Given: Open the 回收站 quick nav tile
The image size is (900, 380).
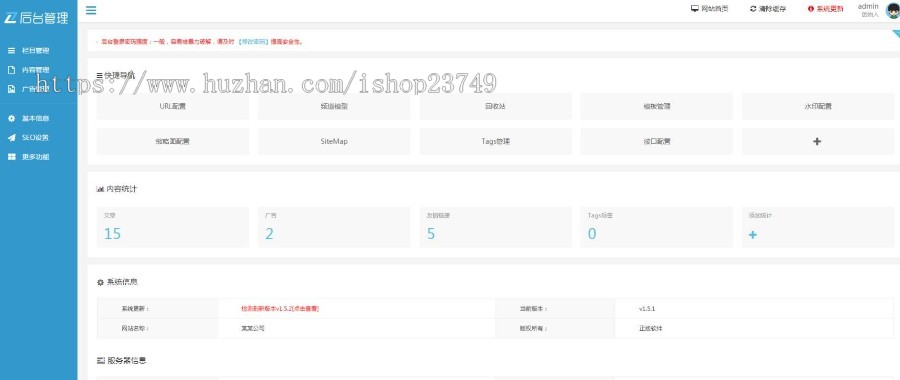Looking at the screenshot, I should pos(495,106).
